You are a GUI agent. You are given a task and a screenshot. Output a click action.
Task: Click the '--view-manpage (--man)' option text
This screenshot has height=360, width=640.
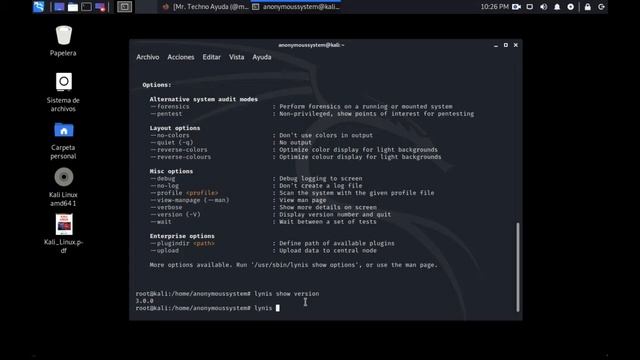point(189,200)
